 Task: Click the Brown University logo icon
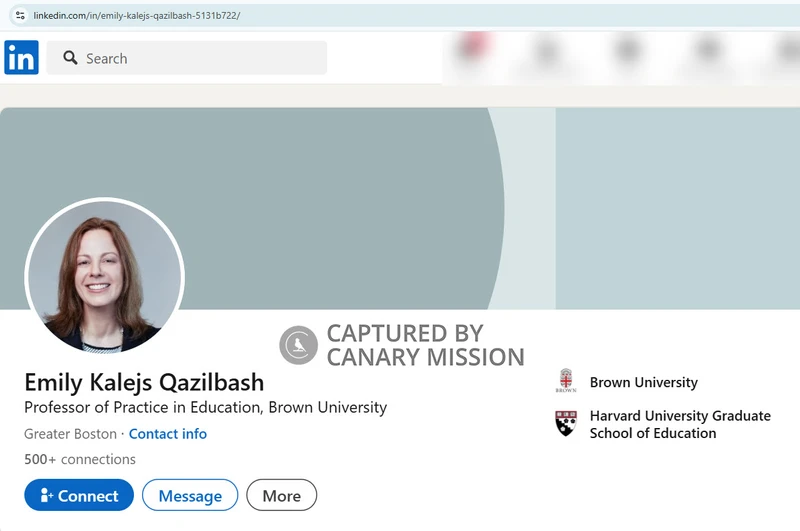[x=566, y=381]
